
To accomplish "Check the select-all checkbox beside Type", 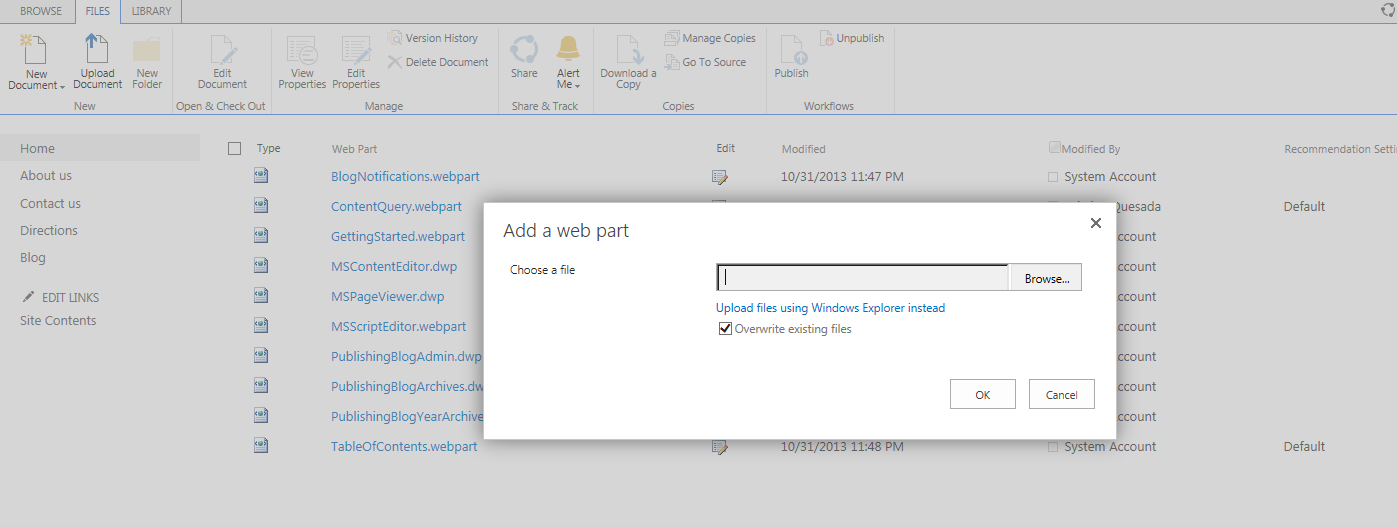I will coord(235,148).
